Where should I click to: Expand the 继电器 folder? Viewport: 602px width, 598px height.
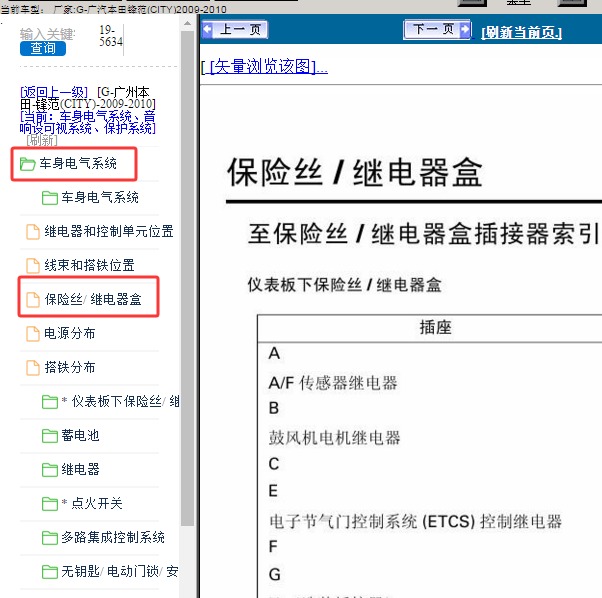[80, 469]
